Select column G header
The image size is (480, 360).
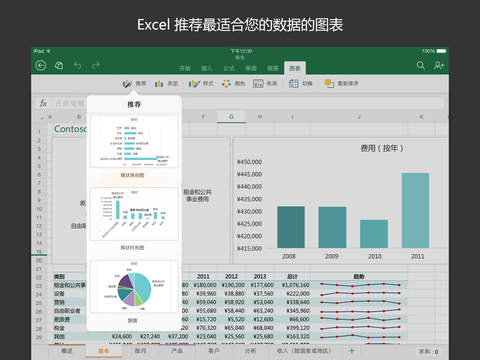coord(231,117)
